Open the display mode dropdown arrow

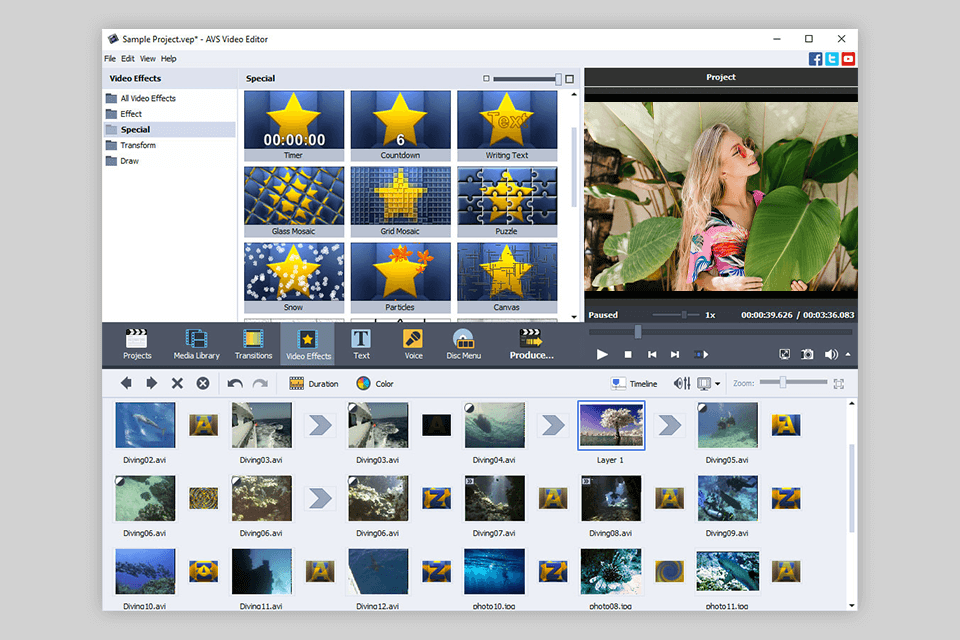point(718,383)
